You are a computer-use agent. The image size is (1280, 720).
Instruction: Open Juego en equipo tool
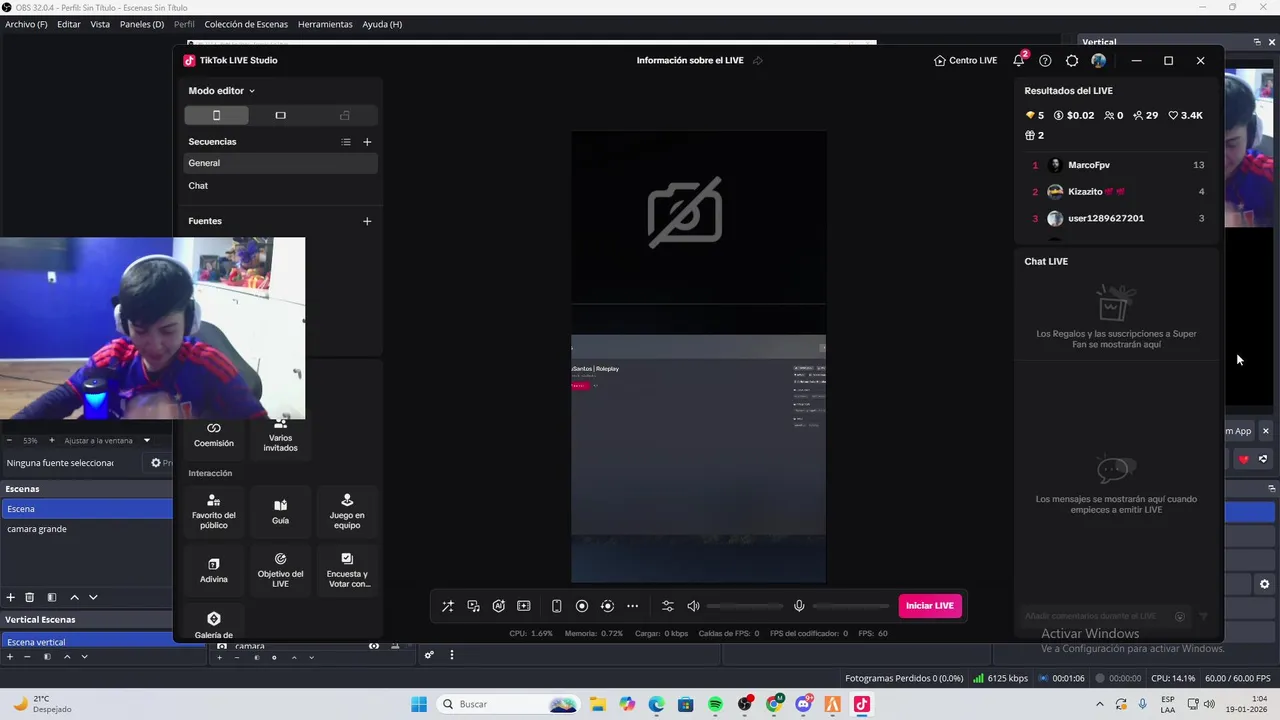tap(347, 511)
